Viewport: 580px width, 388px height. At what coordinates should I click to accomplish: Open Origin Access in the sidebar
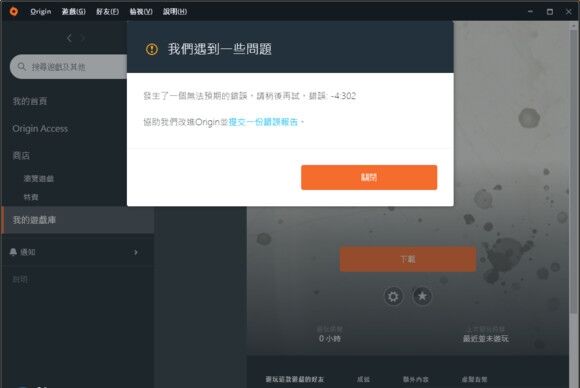coord(40,129)
